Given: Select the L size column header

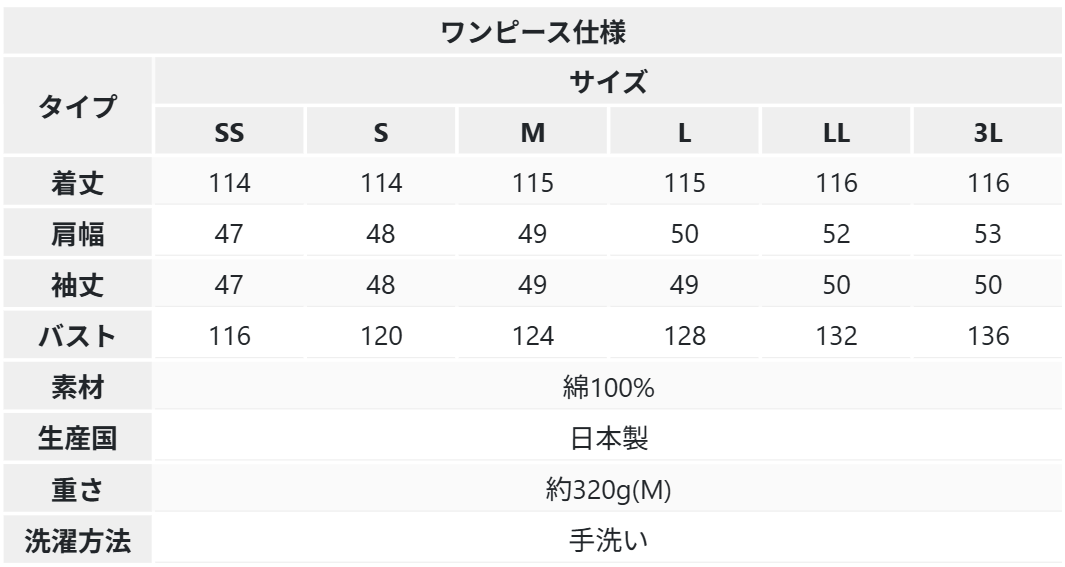Looking at the screenshot, I should point(684,132).
